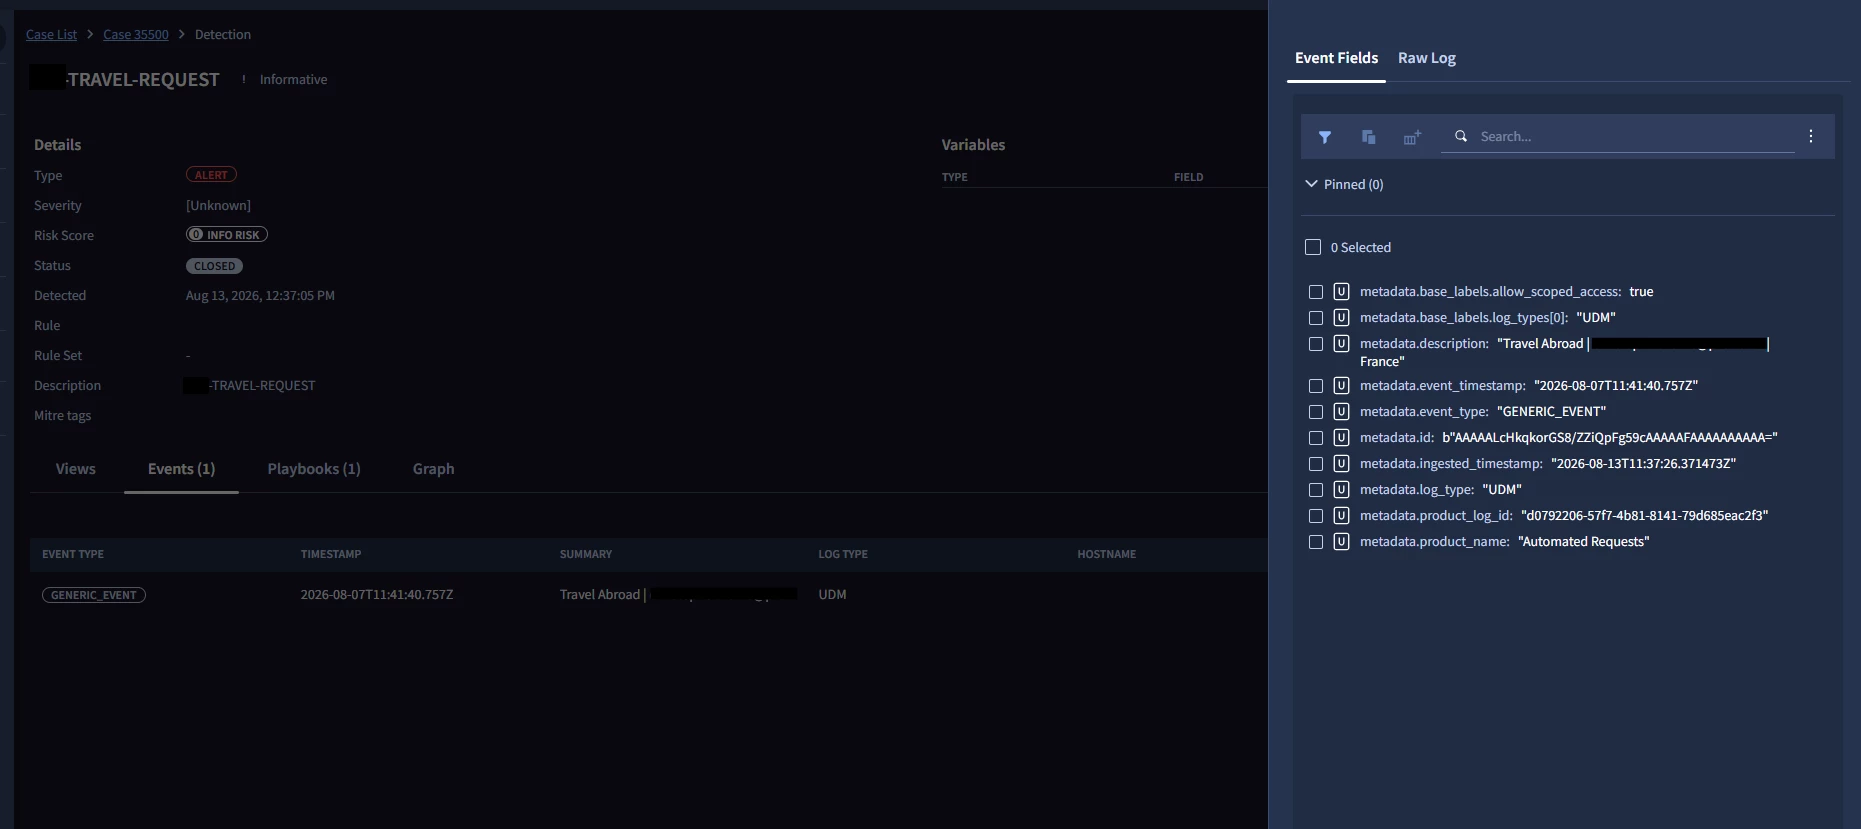Open the three-dot more options menu
This screenshot has height=829, width=1861.
click(x=1811, y=136)
